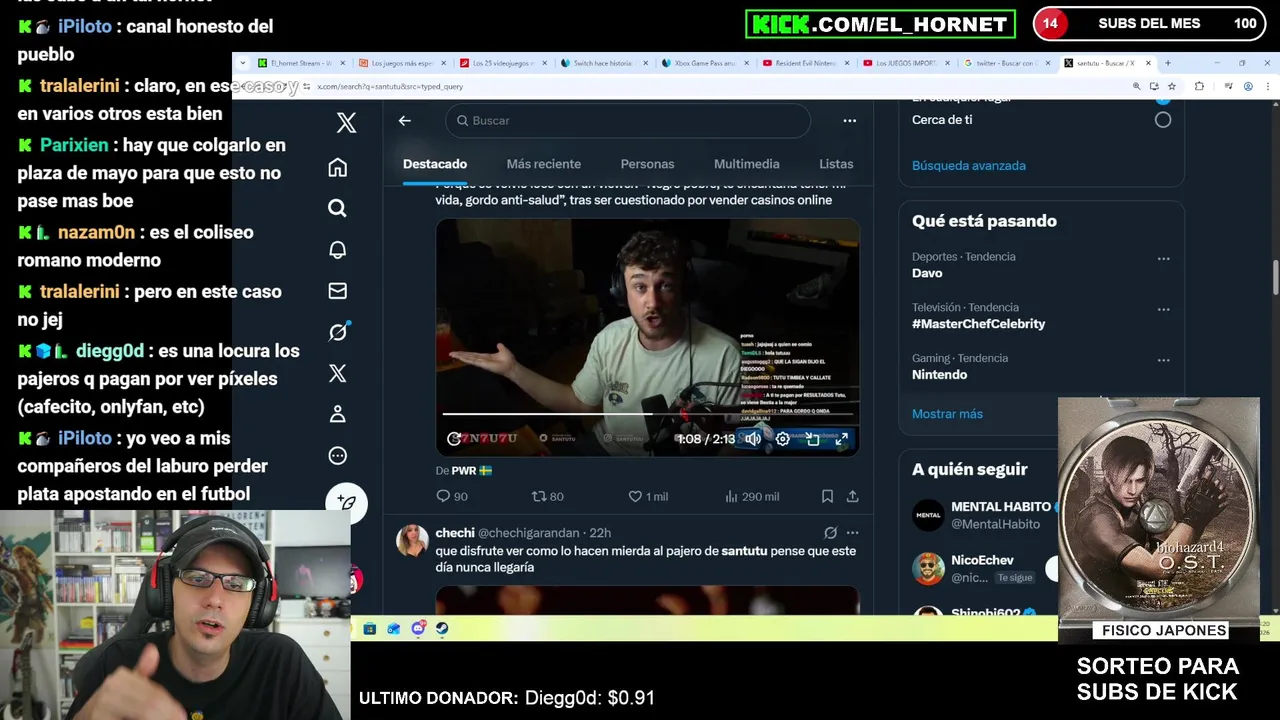This screenshot has width=1280, height=720.
Task: Open Outlook in the taskbar
Action: 394,629
